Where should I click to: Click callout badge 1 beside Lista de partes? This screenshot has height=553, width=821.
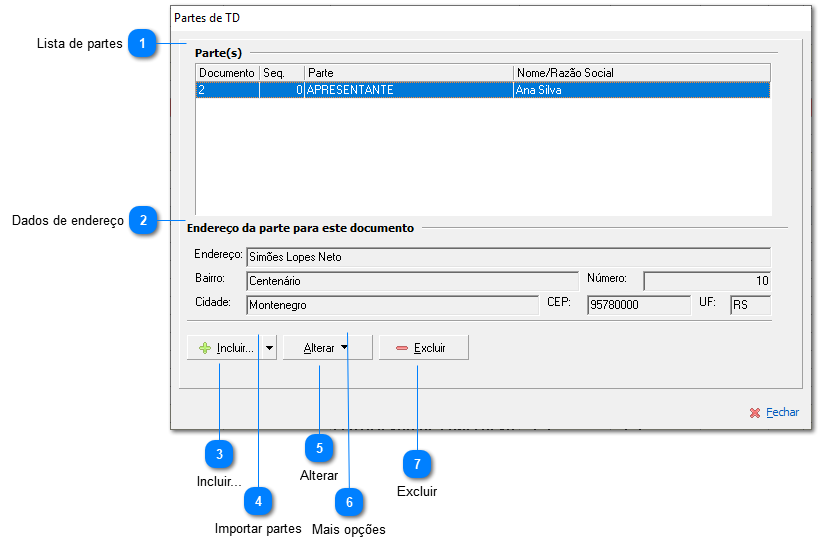coord(143,44)
